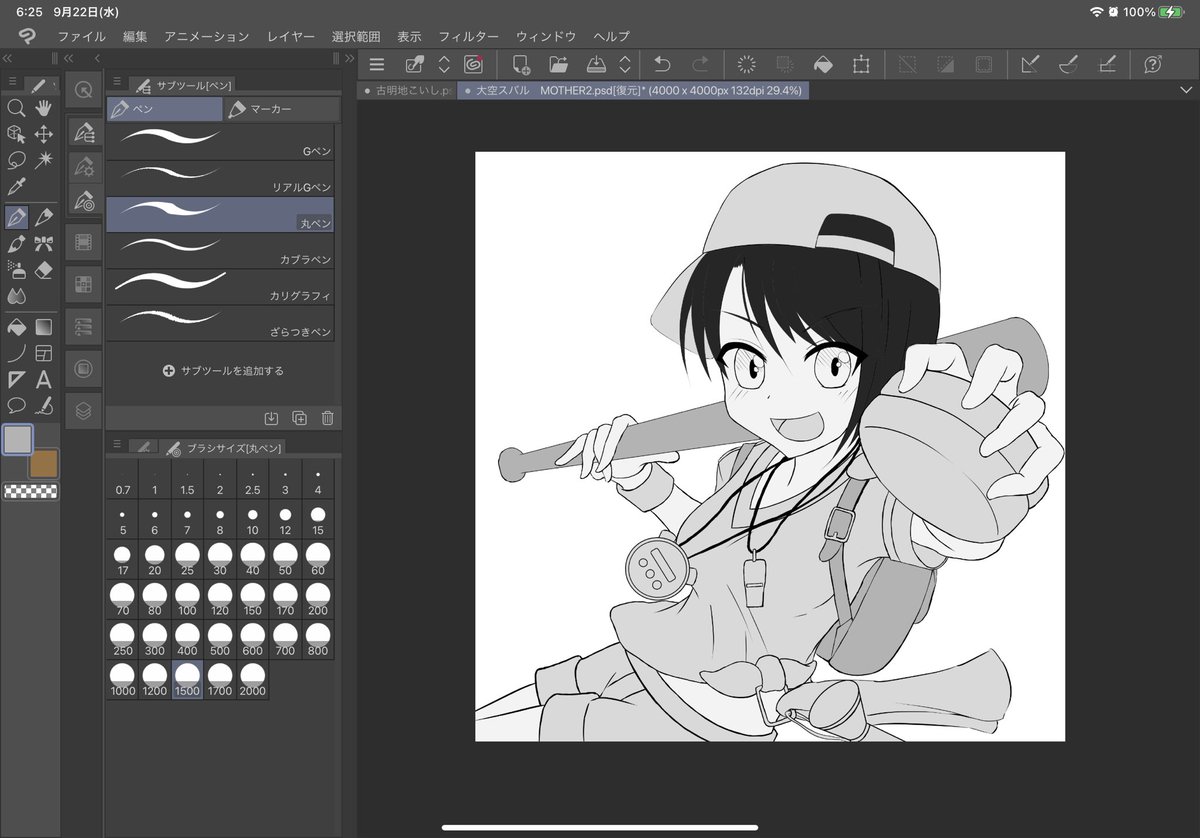Select the Brush tool

[x=16, y=243]
